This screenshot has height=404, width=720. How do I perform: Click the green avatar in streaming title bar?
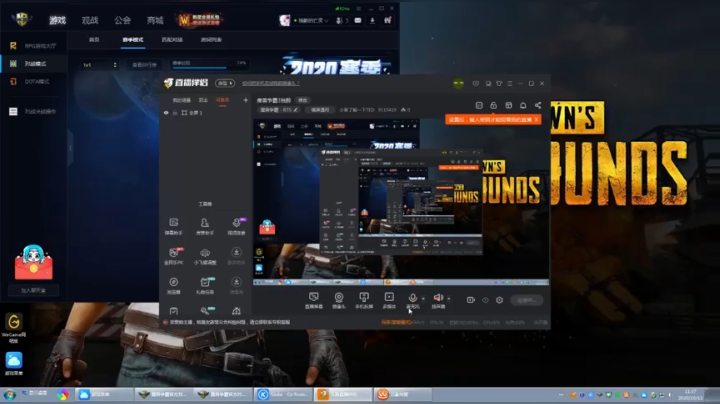click(x=458, y=84)
